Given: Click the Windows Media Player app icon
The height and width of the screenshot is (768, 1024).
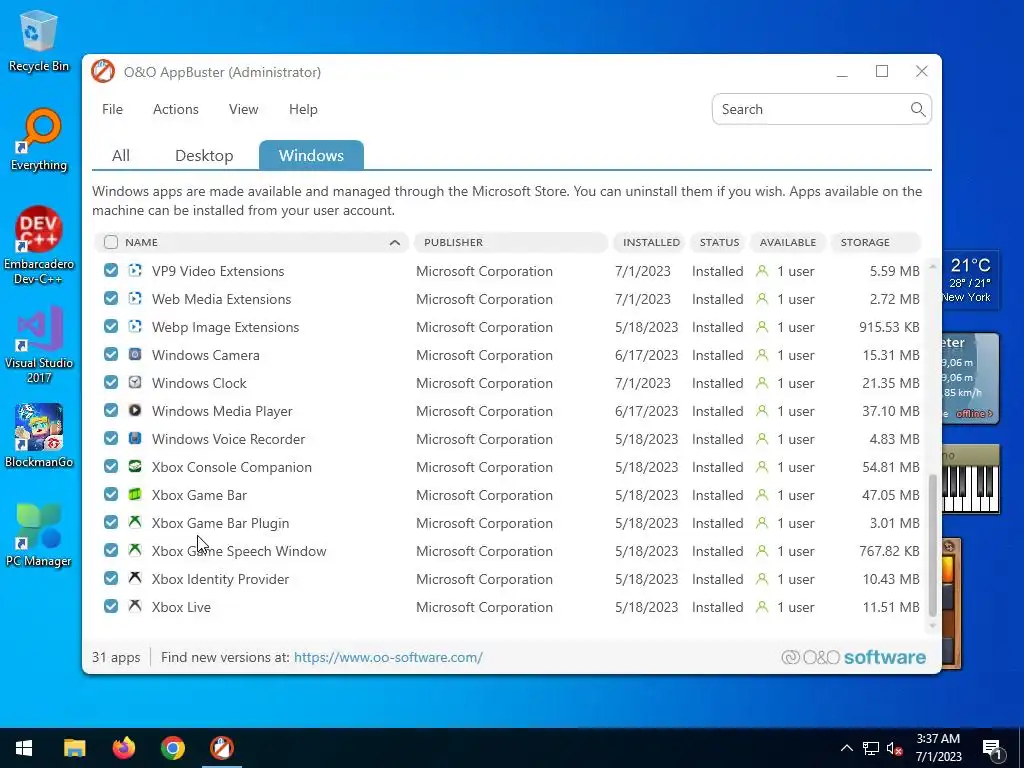Looking at the screenshot, I should pos(135,411).
